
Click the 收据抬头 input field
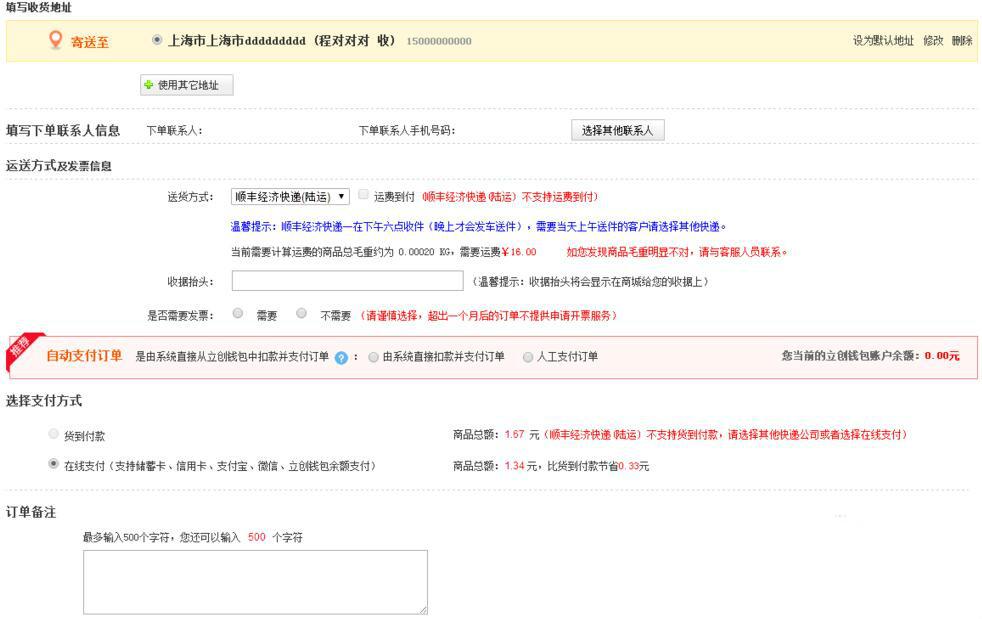[347, 281]
